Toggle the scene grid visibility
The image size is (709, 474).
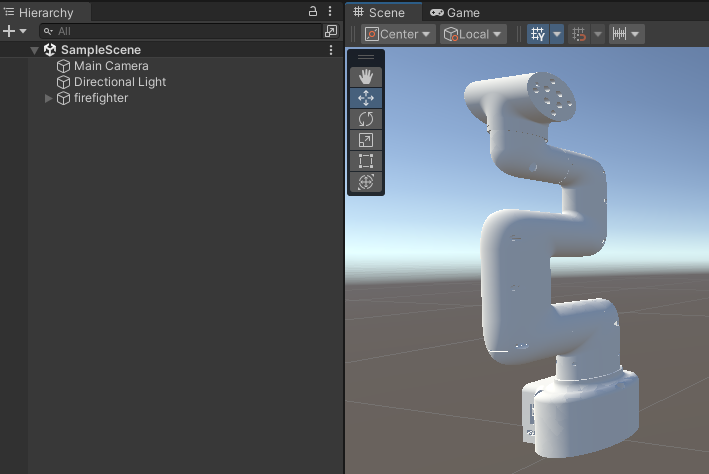[538, 34]
